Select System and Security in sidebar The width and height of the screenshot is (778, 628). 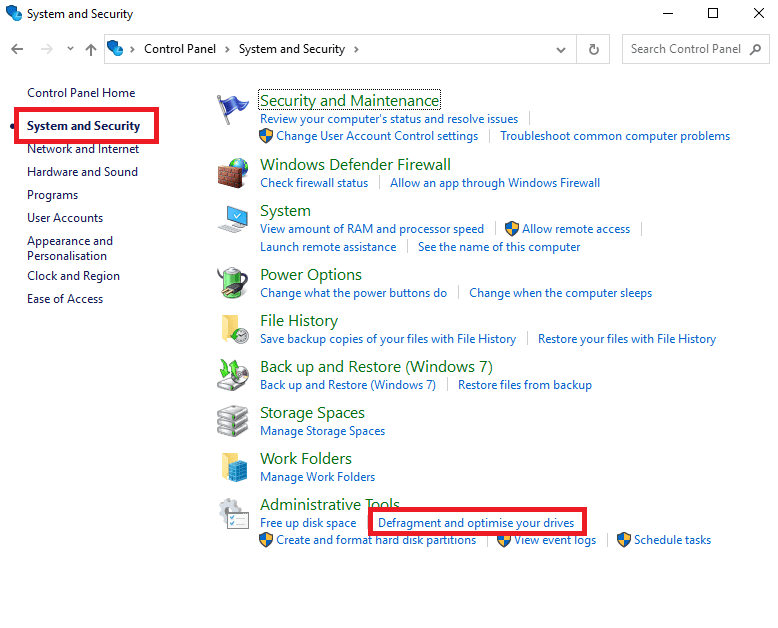pos(83,126)
